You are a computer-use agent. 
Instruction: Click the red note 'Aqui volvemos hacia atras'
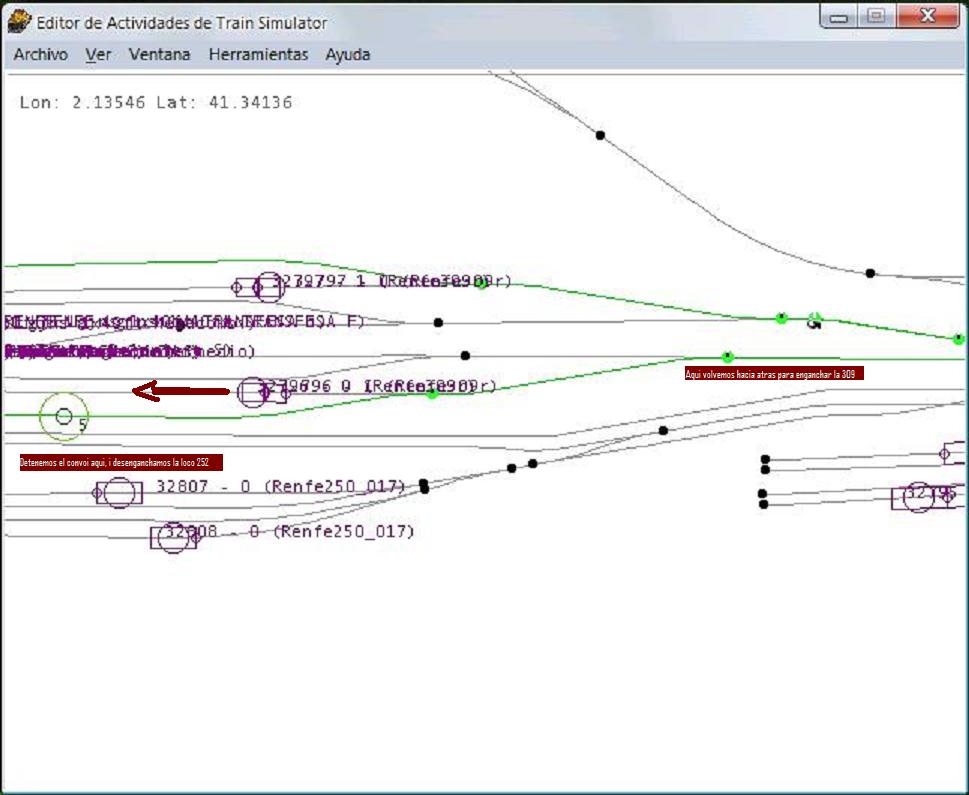pyautogui.click(x=772, y=373)
